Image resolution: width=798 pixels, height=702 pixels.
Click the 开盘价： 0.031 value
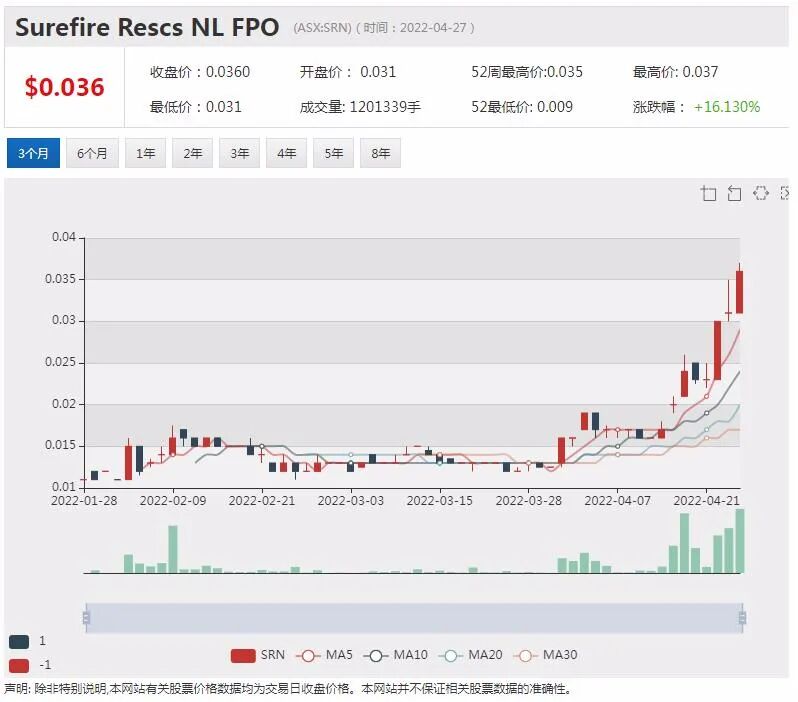tap(348, 72)
